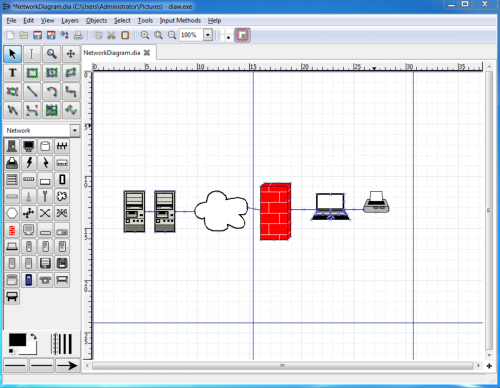Open the Network sheet selector dropdown
Viewport: 500px width, 388px height.
coord(75,130)
